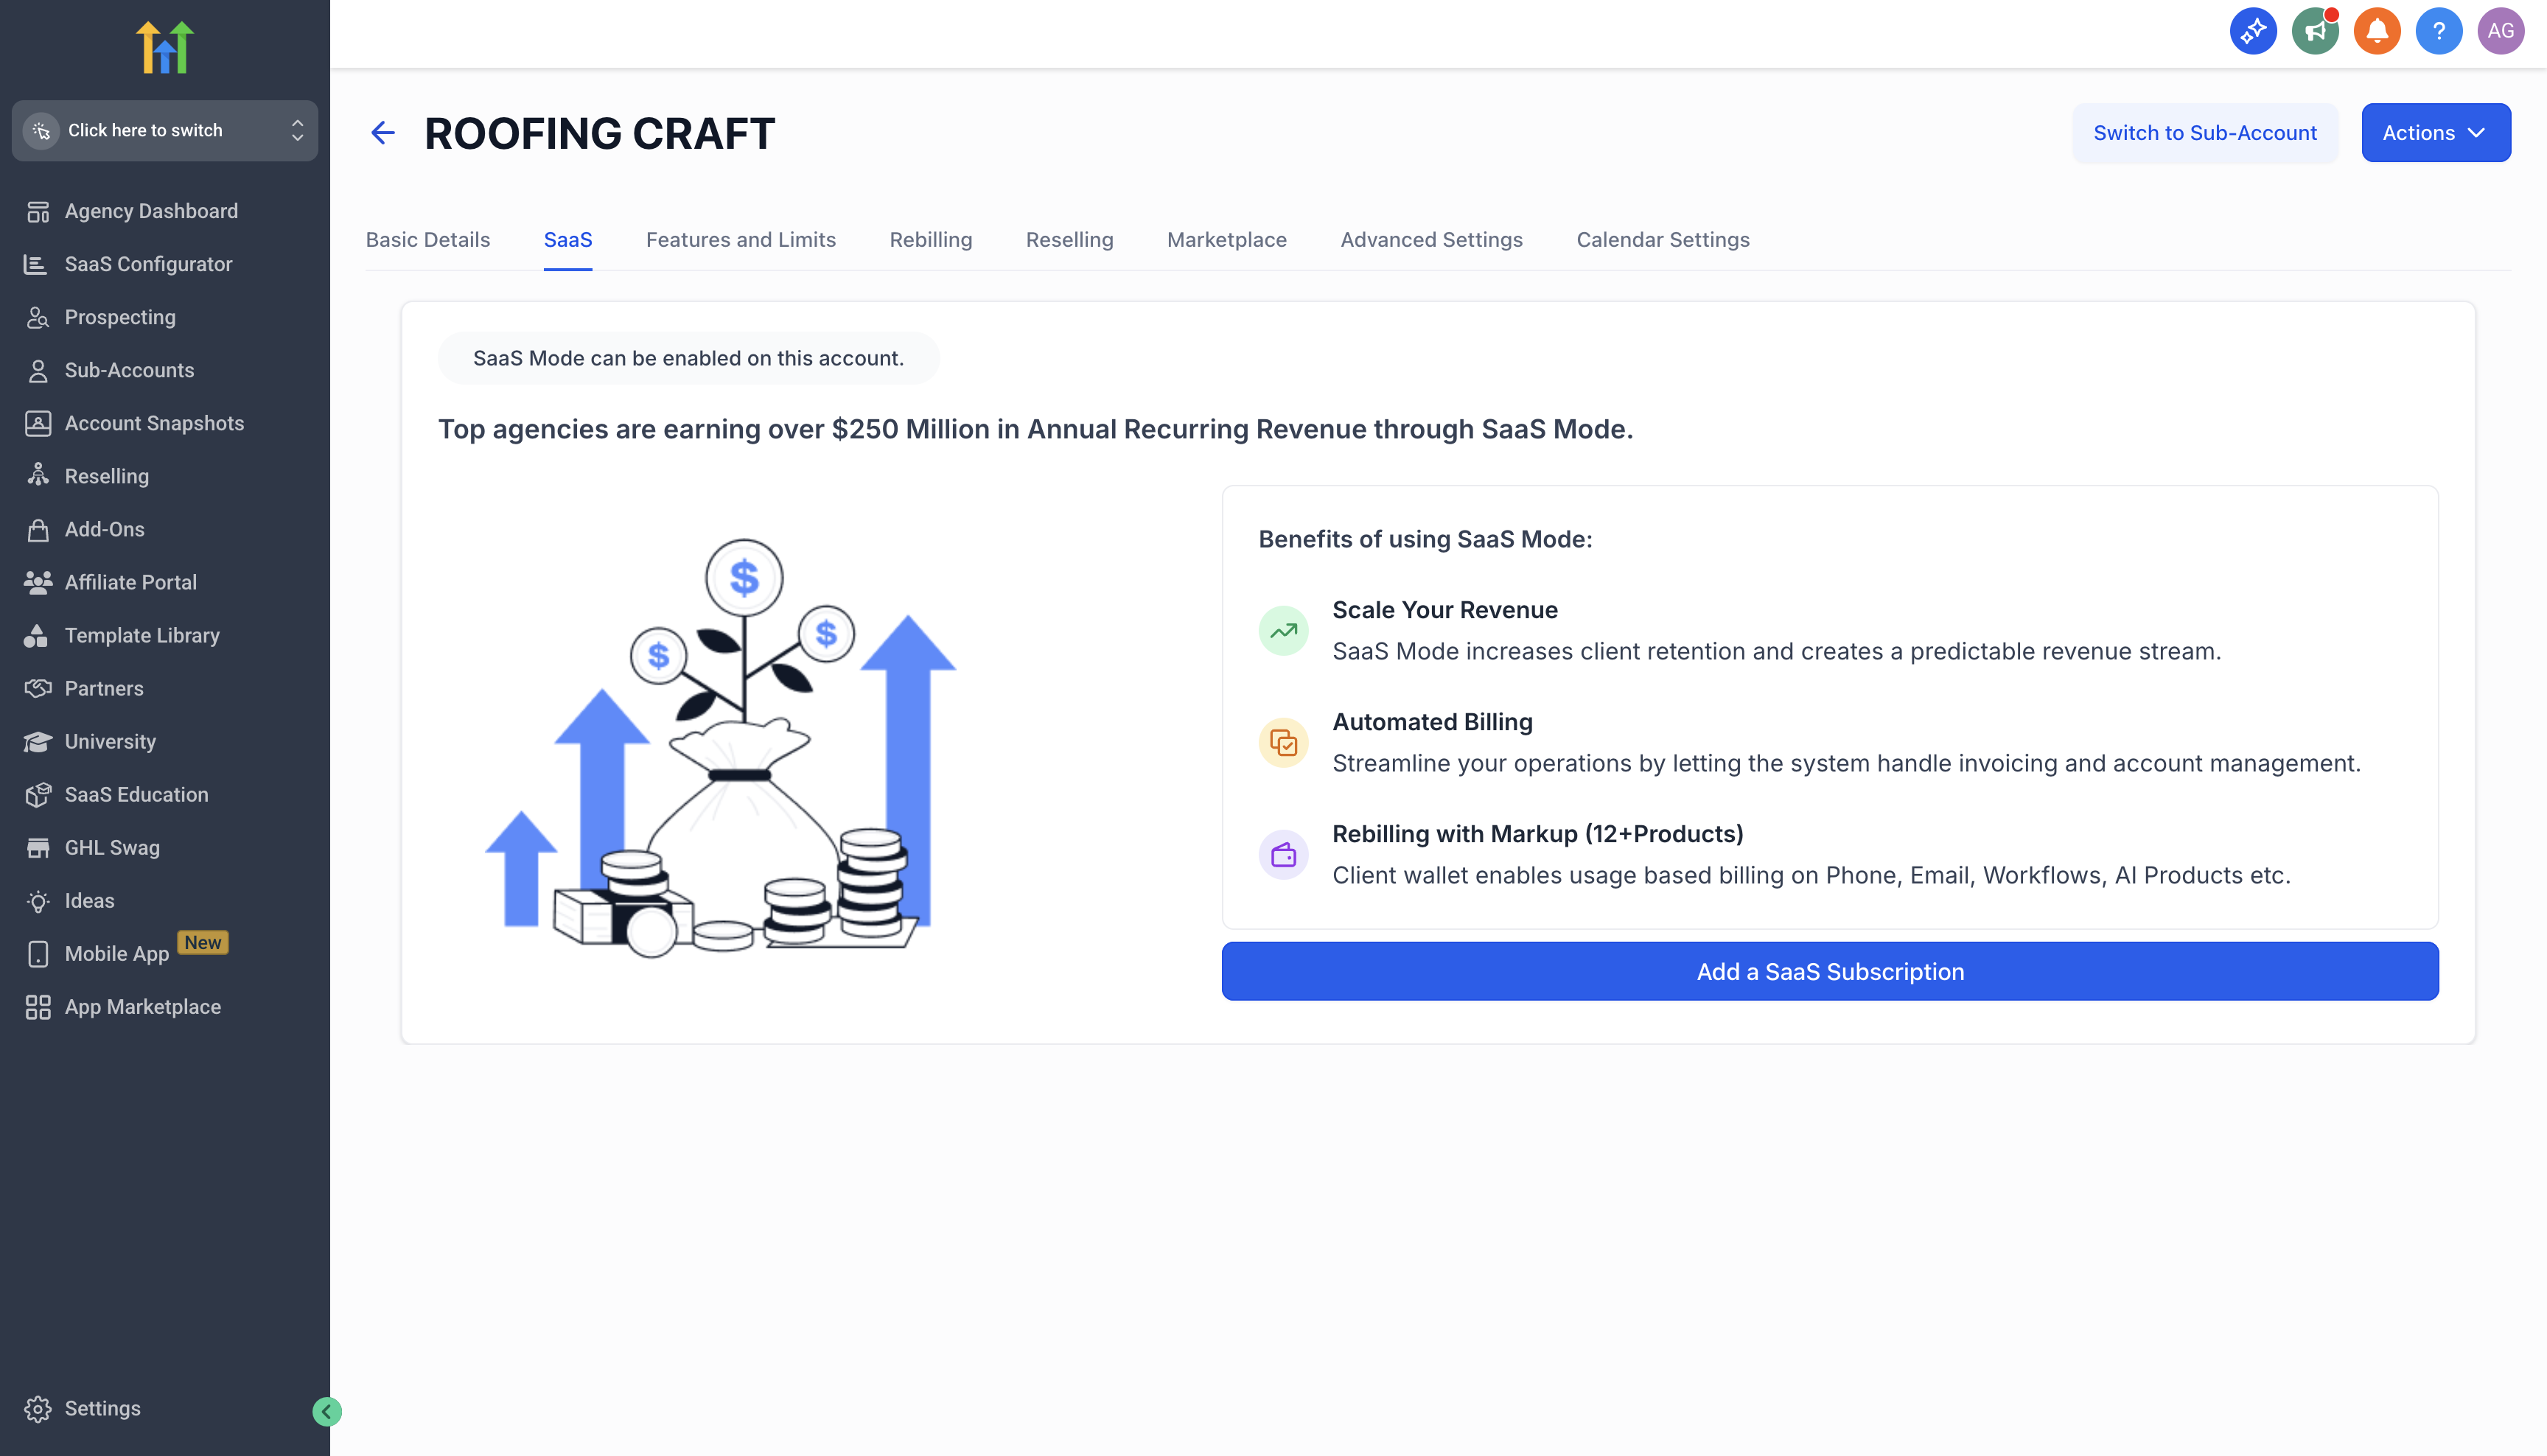This screenshot has width=2547, height=1456.
Task: Click the back arrow beside ROOFING CRAFT
Action: 383,133
